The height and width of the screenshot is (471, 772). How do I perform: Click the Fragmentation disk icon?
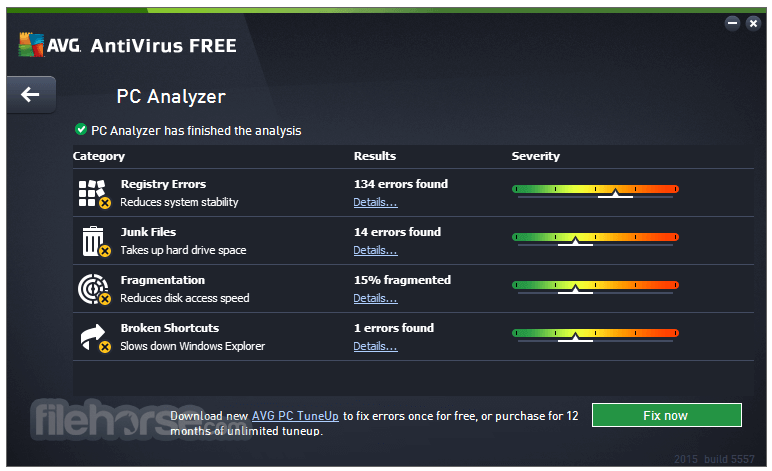[x=94, y=289]
